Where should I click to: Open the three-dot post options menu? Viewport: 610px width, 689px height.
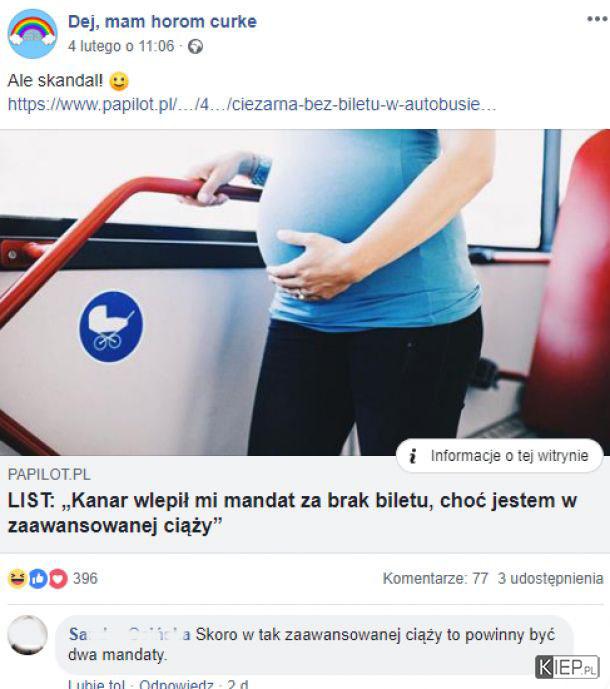click(x=597, y=19)
